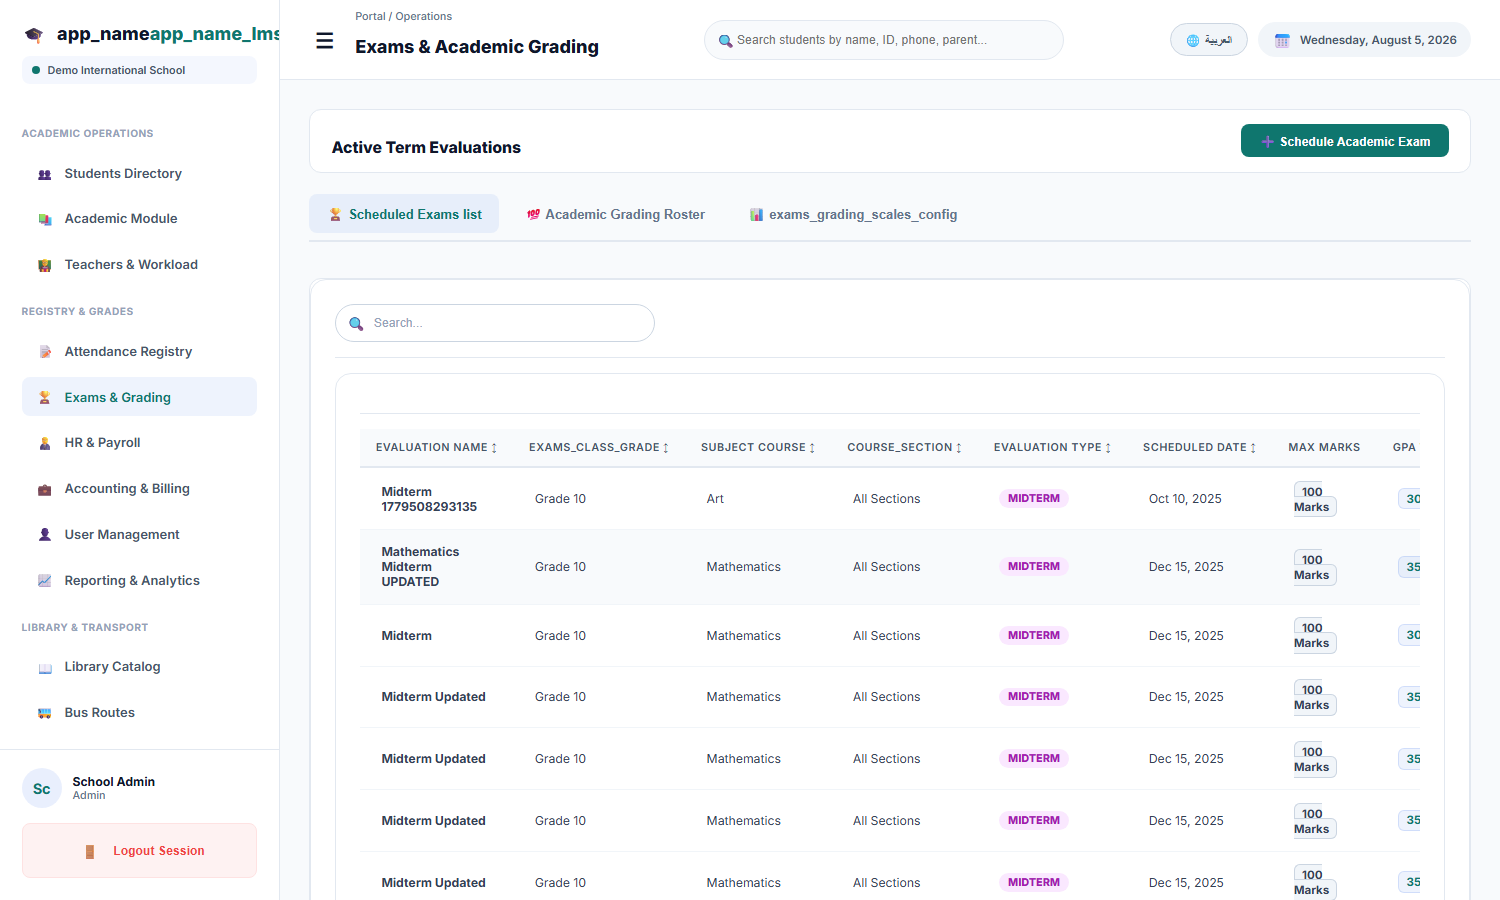1500x900 pixels.
Task: Click the Sc user avatar
Action: 42,789
